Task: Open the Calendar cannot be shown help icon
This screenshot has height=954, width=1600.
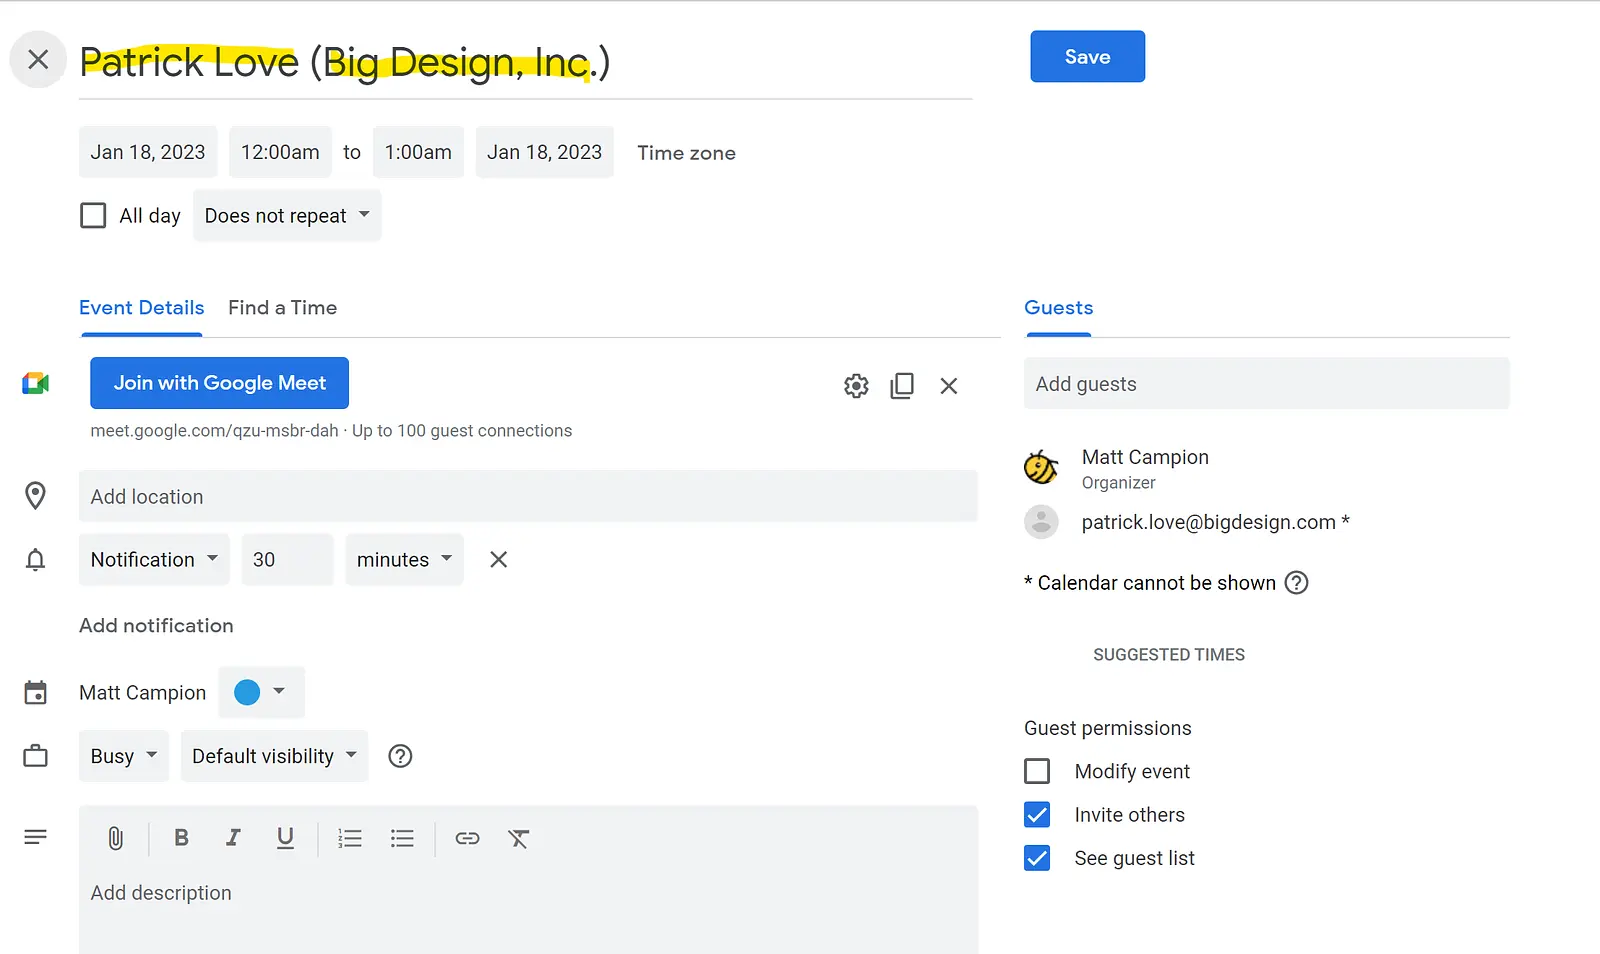Action: [x=1296, y=583]
